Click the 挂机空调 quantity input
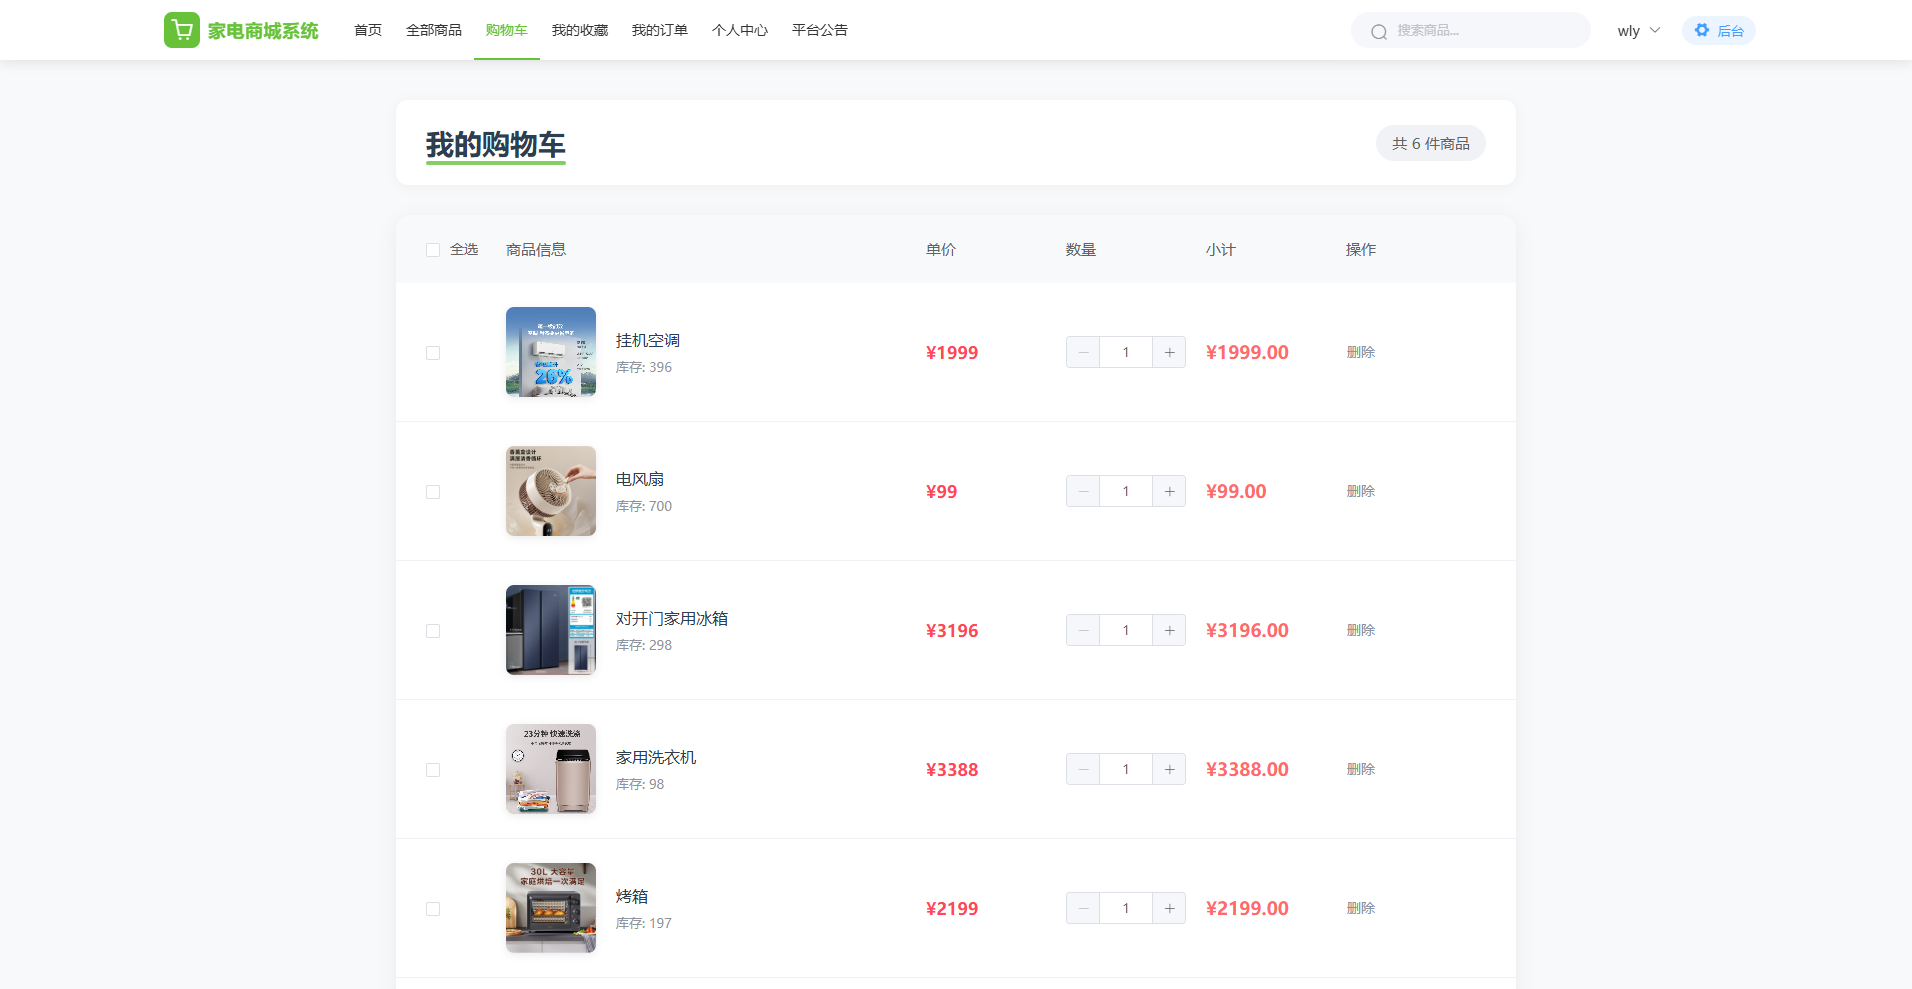Image resolution: width=1912 pixels, height=989 pixels. (x=1126, y=352)
